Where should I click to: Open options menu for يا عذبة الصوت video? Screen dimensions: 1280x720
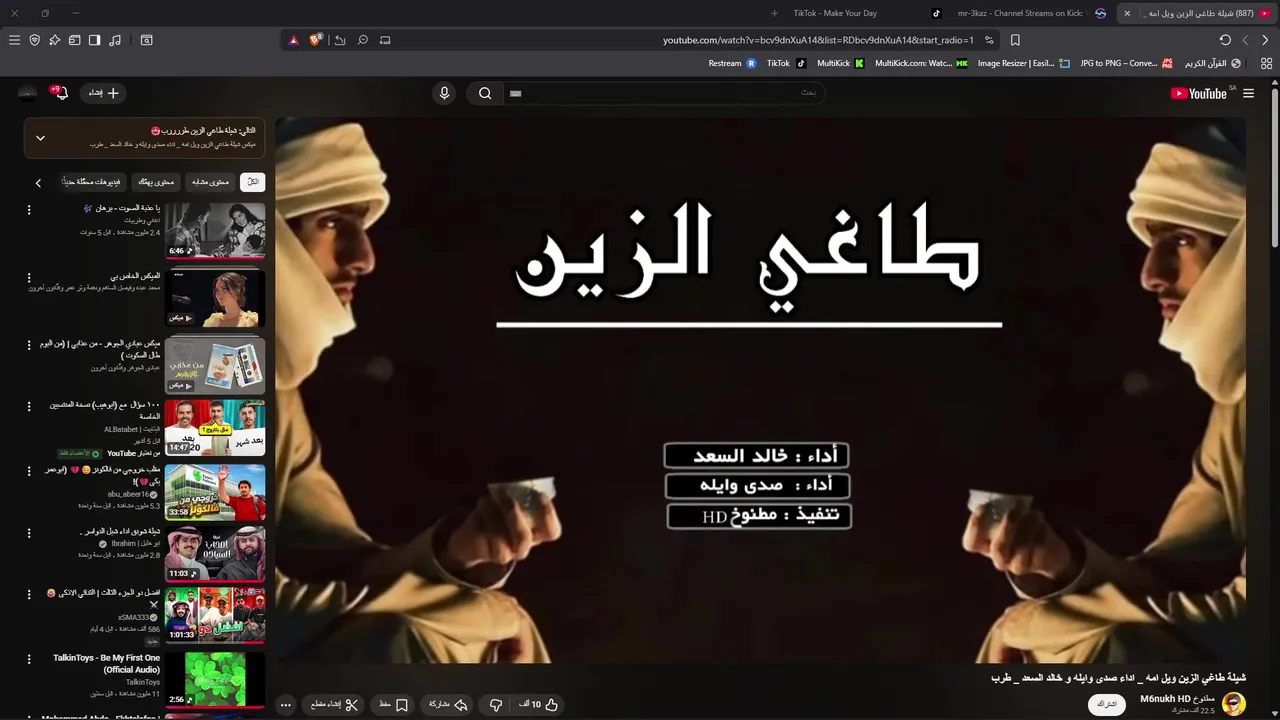[x=29, y=210]
